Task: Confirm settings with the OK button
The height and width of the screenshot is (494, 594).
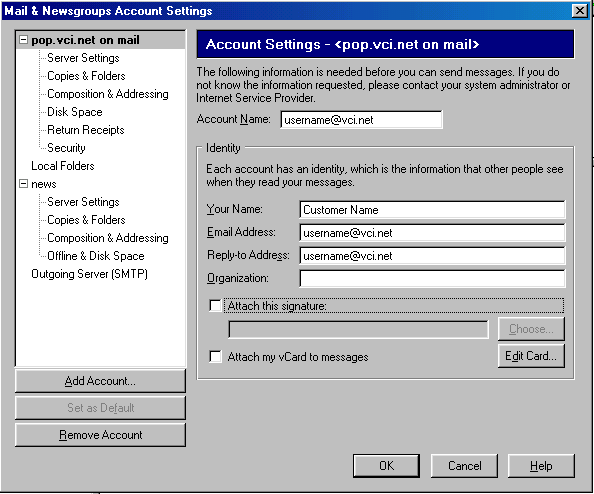Action: [x=386, y=466]
